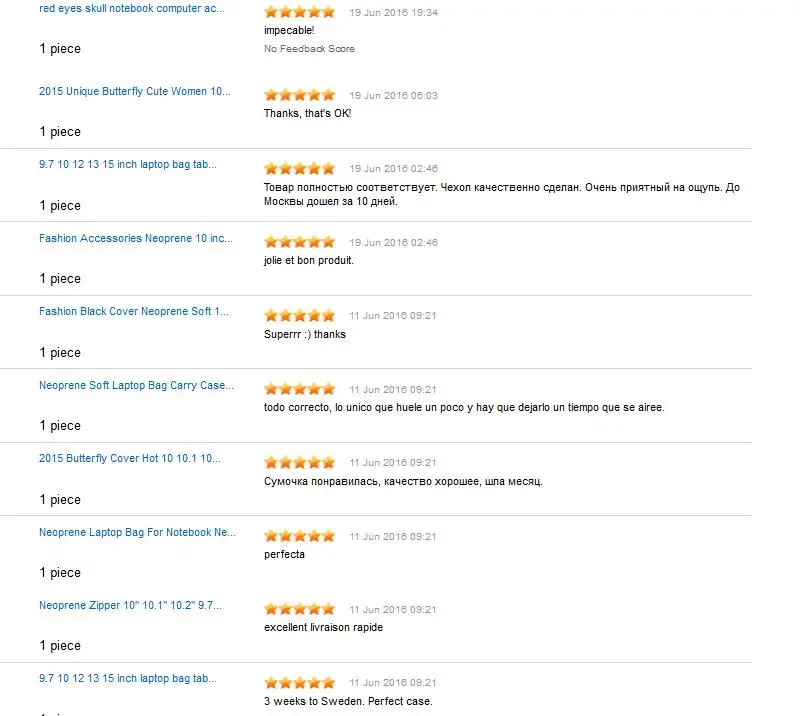The height and width of the screenshot is (716, 800).
Task: Click stars above 'jolie et bon produit' review
Action: pyautogui.click(x=299, y=242)
